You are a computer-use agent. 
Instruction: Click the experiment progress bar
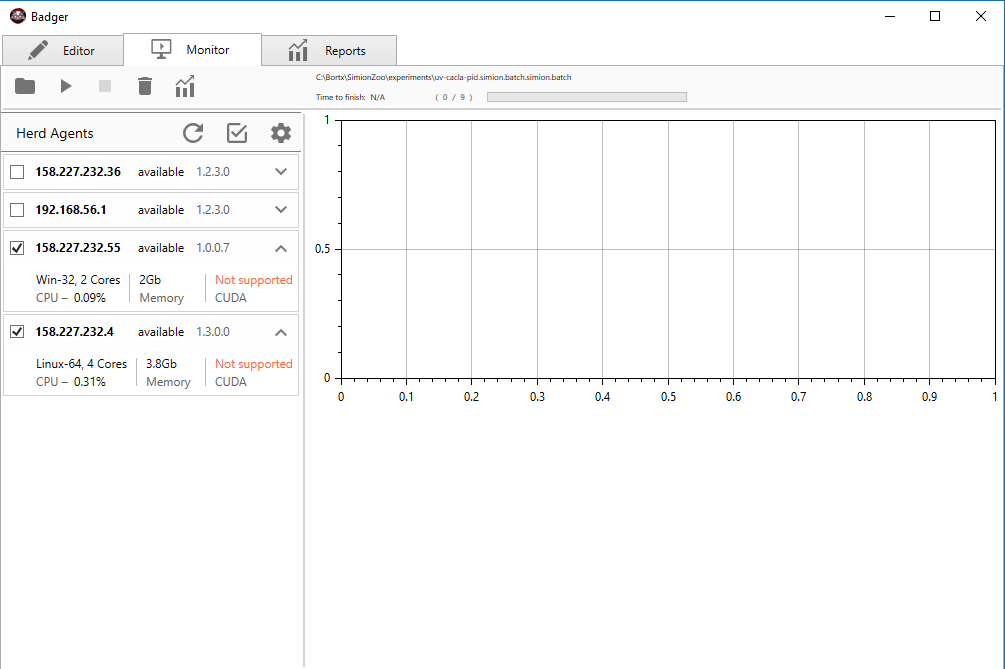(586, 96)
